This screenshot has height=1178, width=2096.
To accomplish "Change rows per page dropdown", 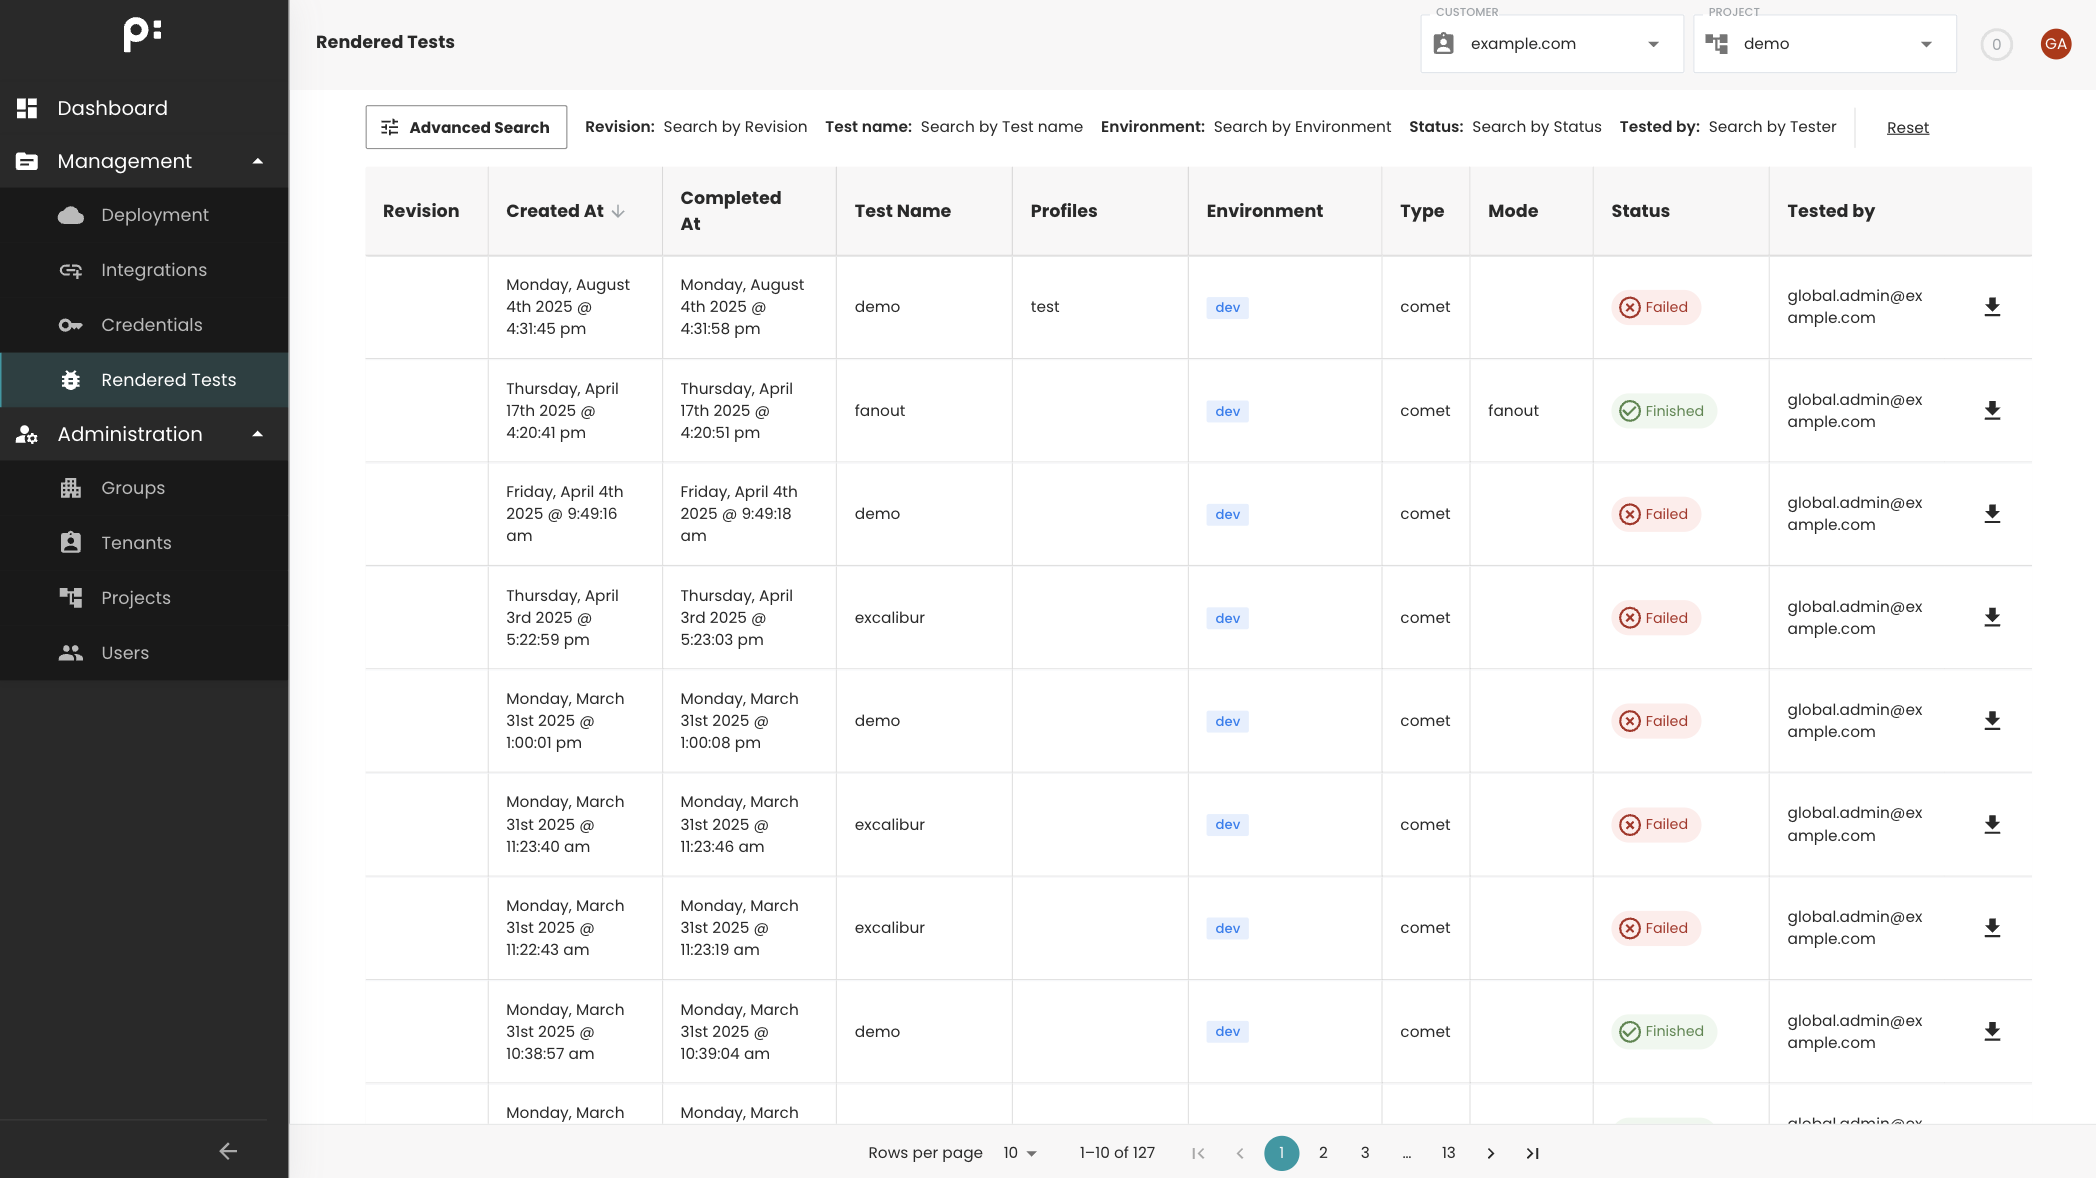I will tap(1020, 1153).
